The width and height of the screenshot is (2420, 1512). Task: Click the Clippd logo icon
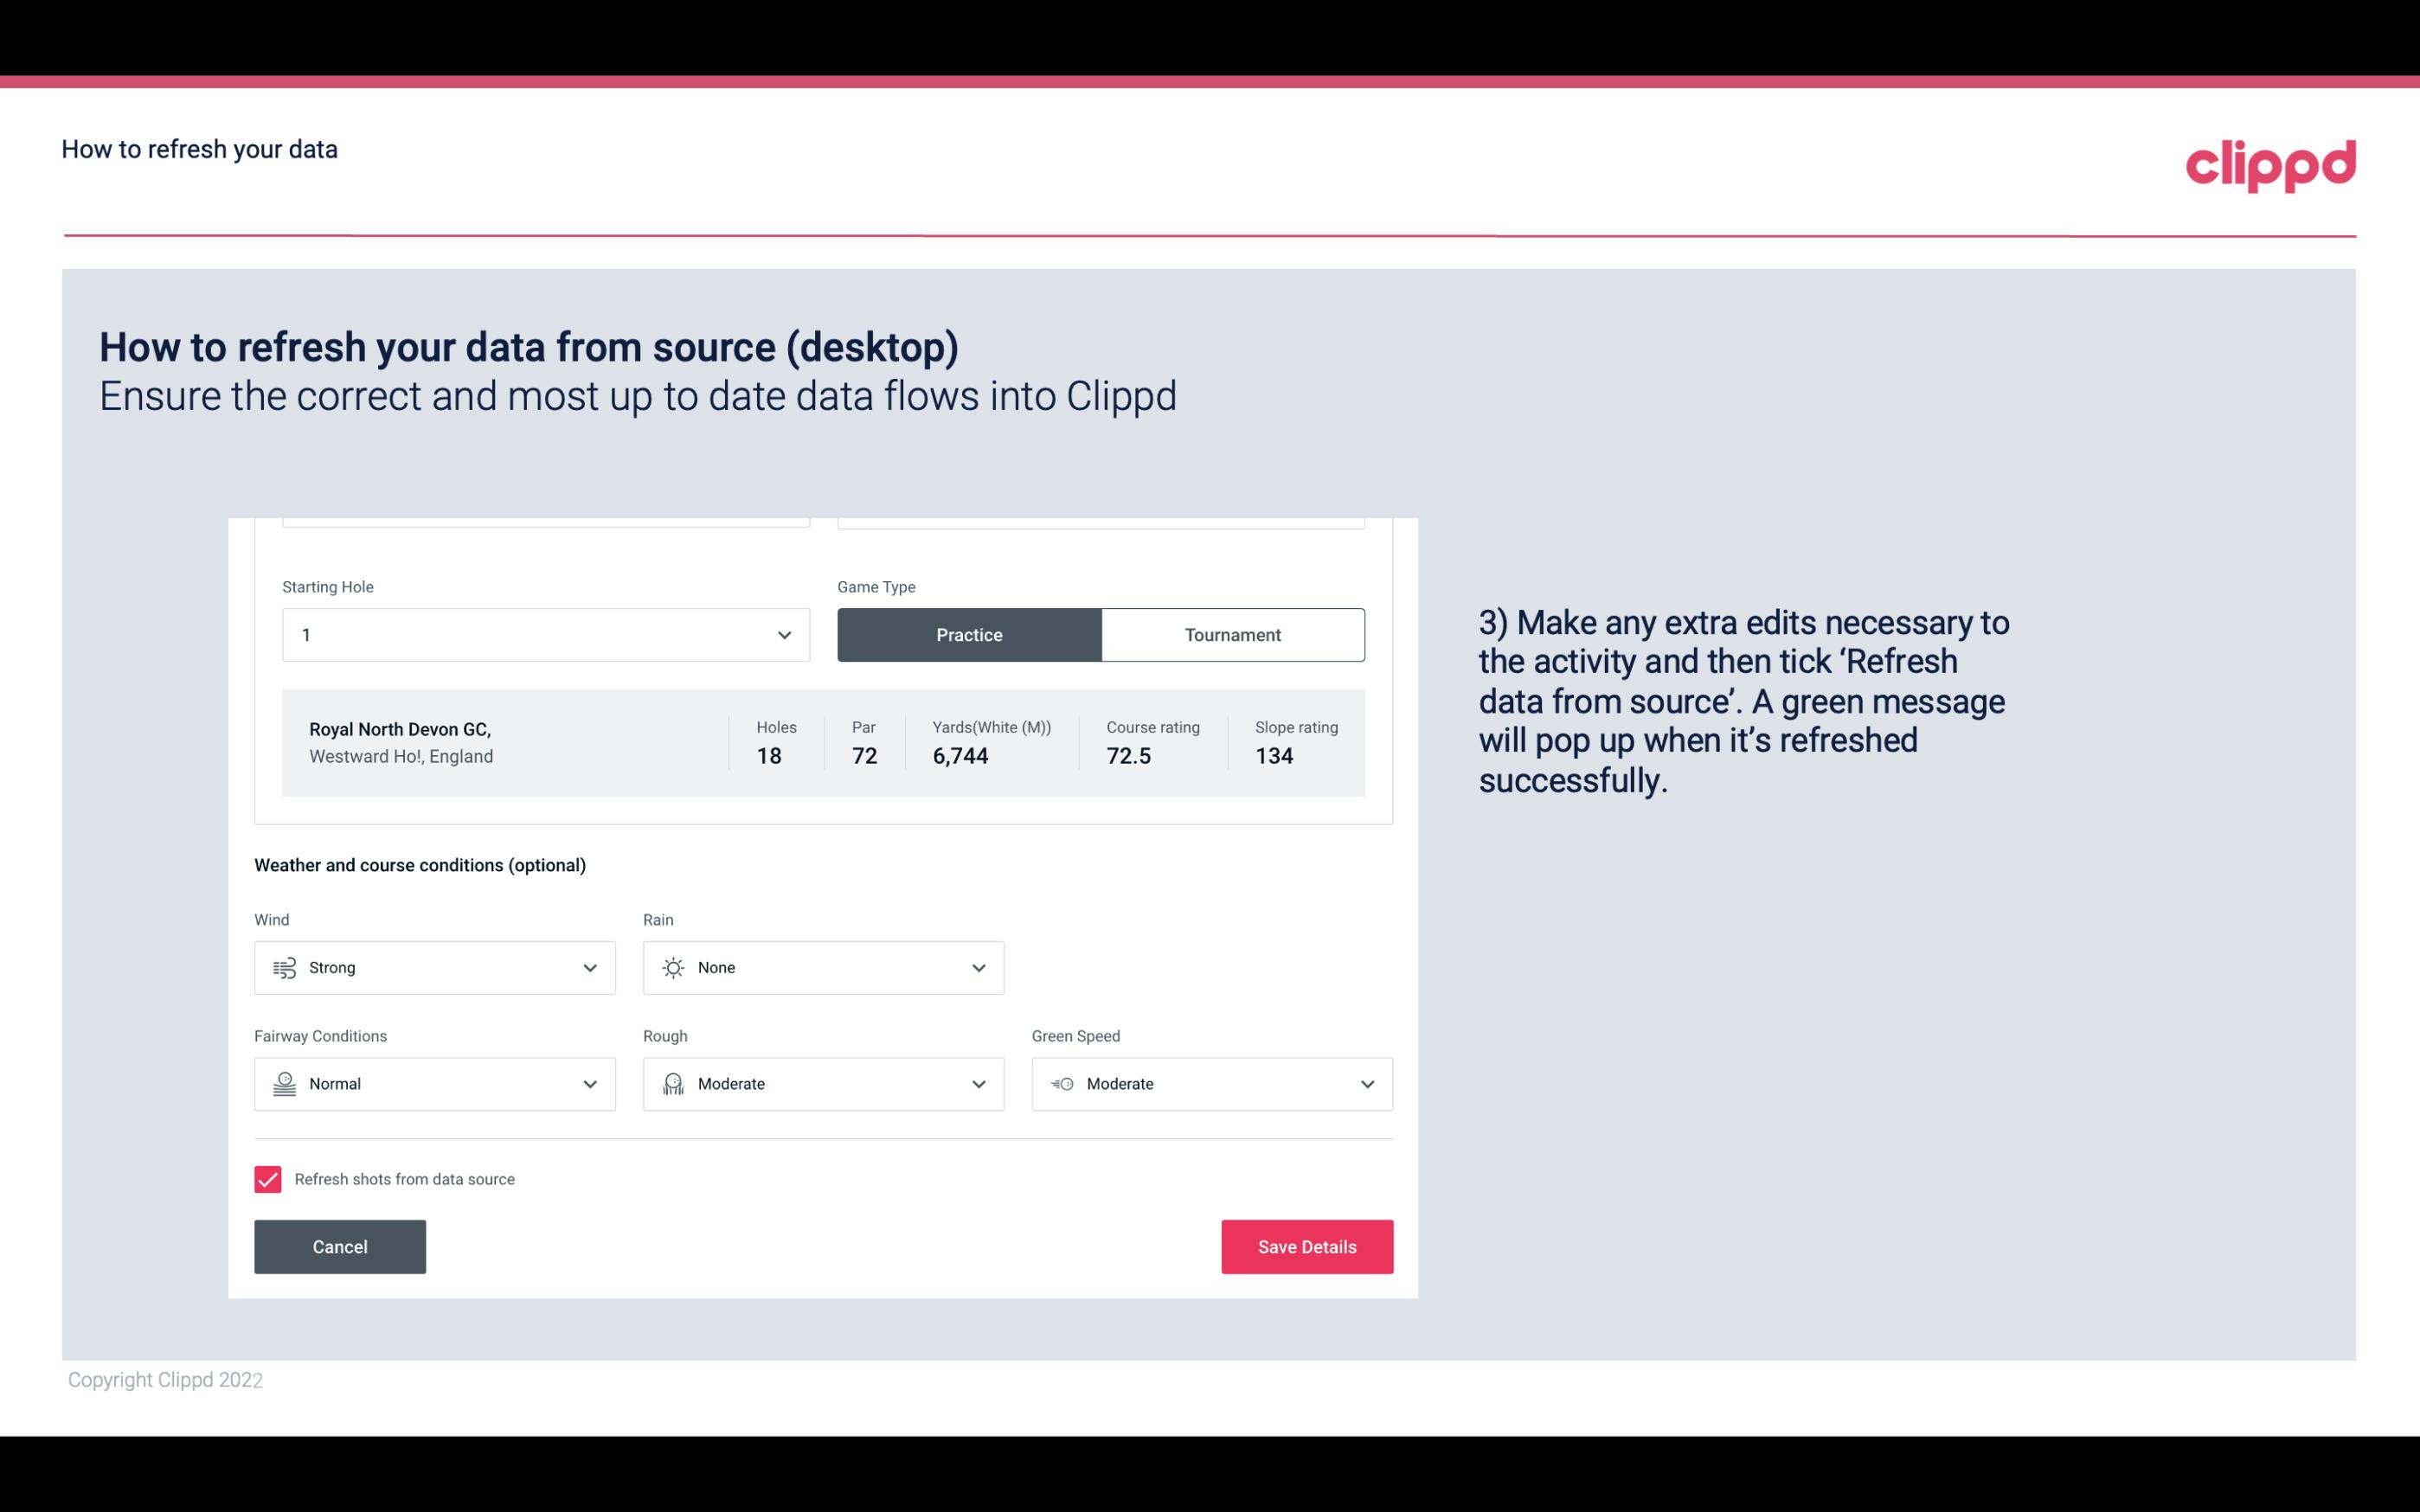click(x=2270, y=162)
